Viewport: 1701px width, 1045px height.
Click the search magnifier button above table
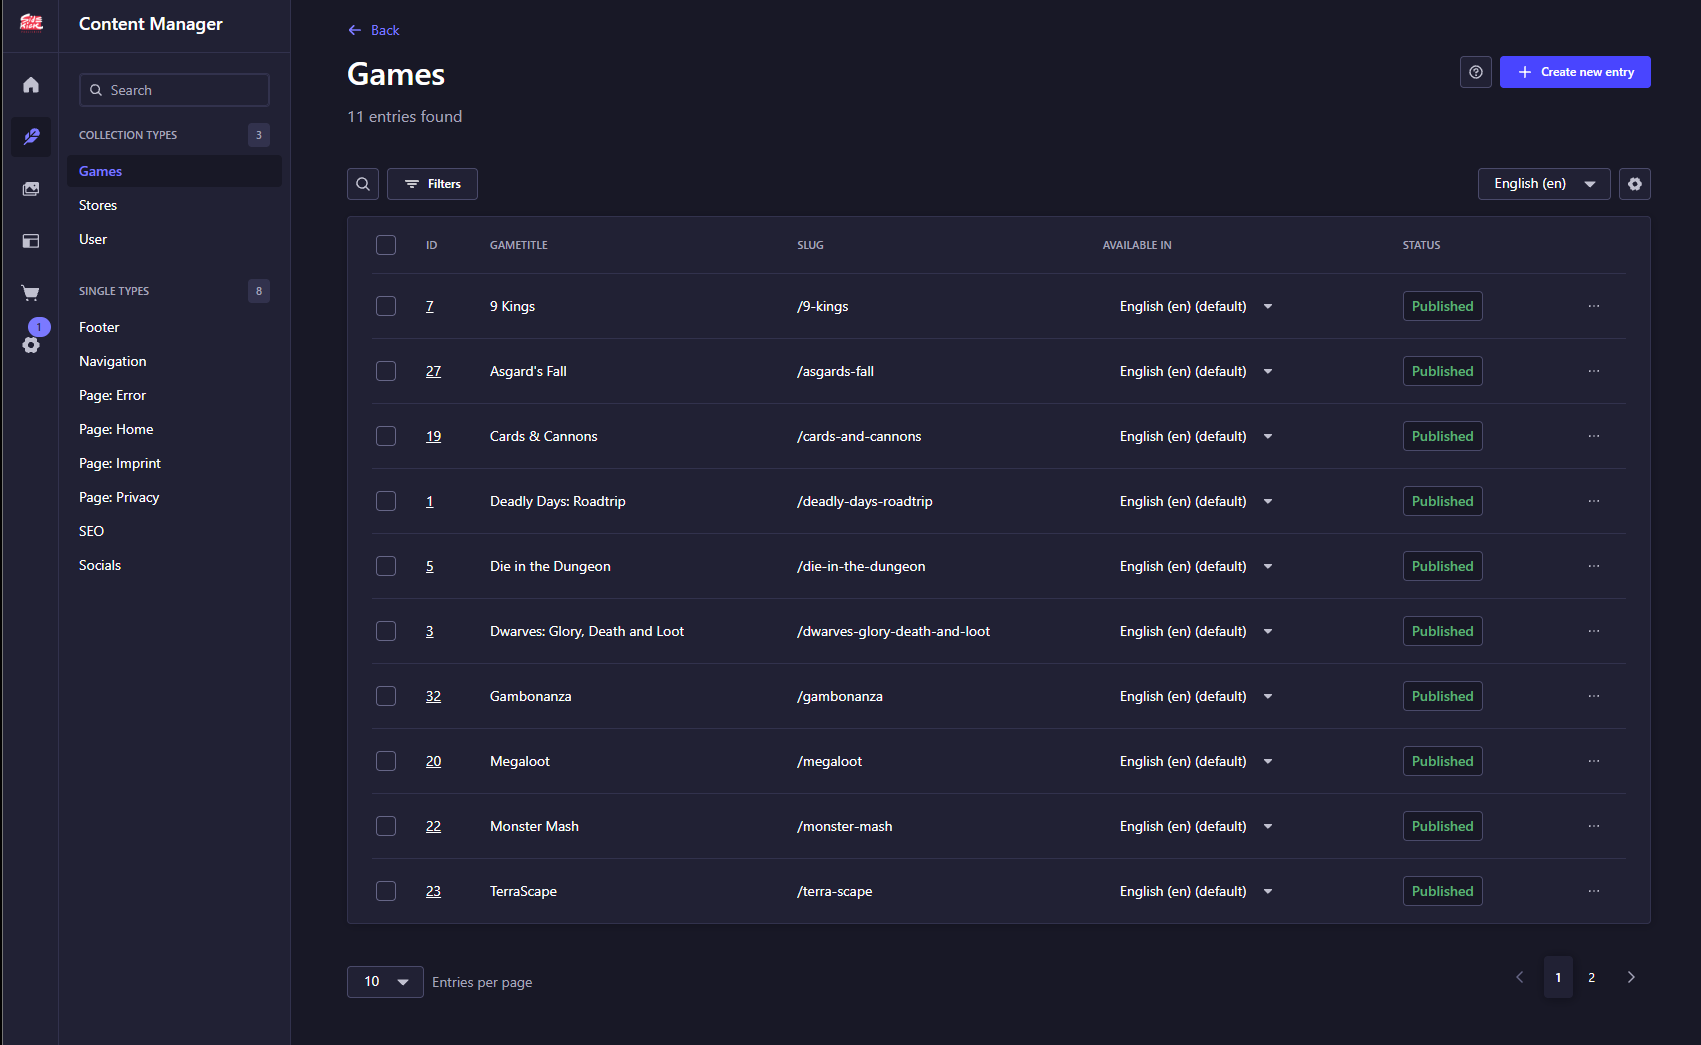[x=363, y=184]
